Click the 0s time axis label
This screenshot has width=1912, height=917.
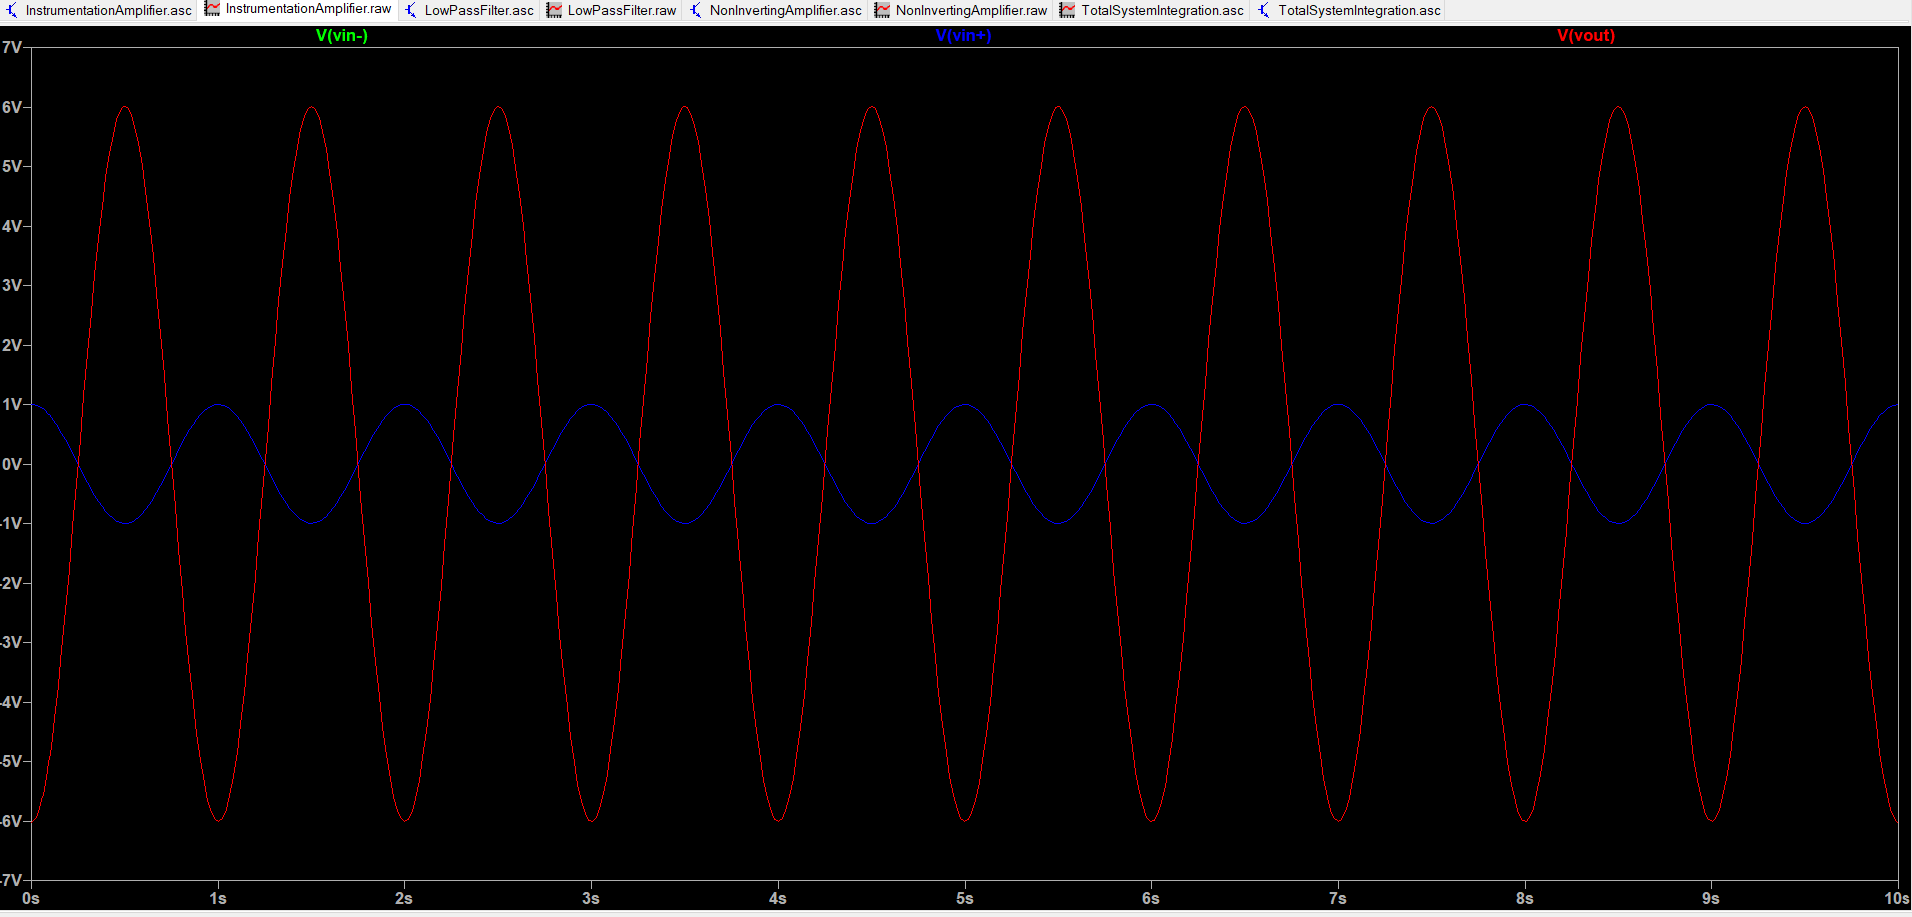tap(31, 898)
